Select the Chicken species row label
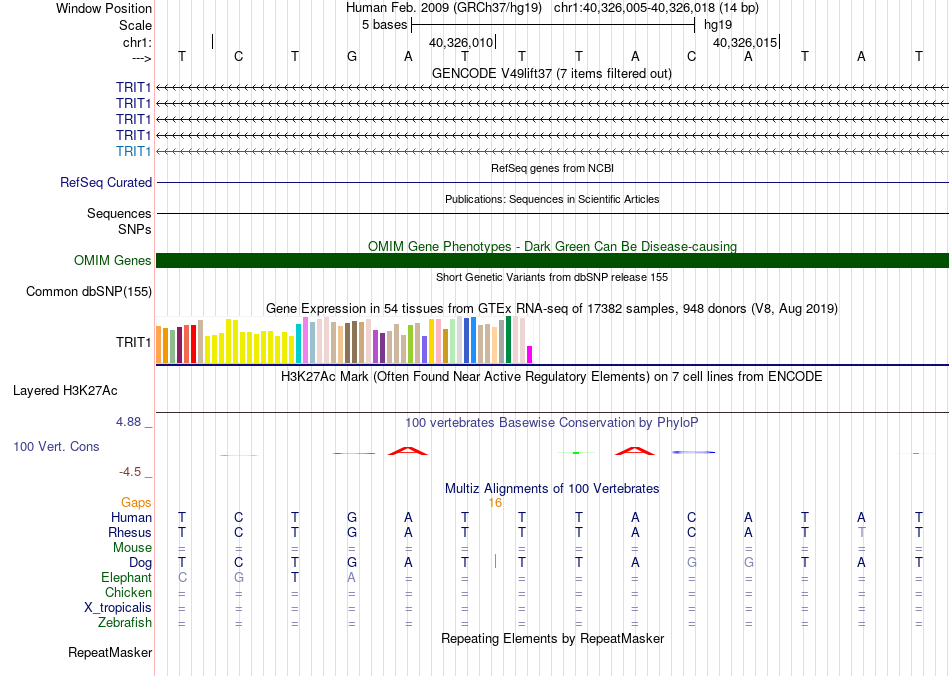This screenshot has height=676, width=950. 128,592
